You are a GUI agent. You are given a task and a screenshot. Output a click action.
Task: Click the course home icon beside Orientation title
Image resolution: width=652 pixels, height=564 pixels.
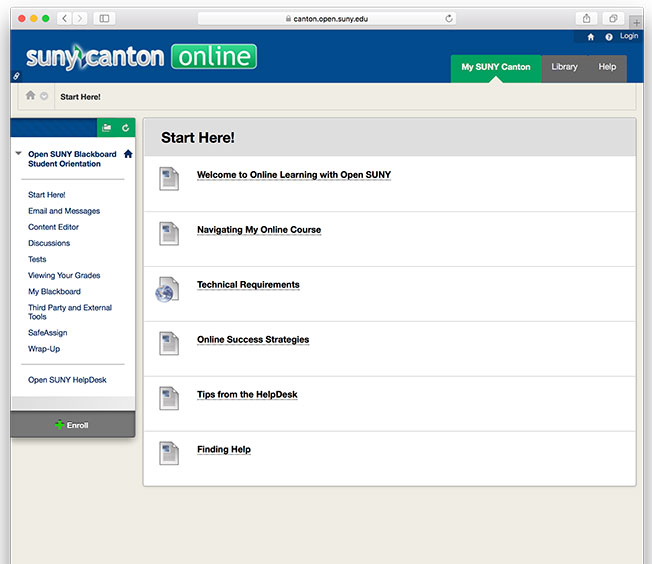127,154
